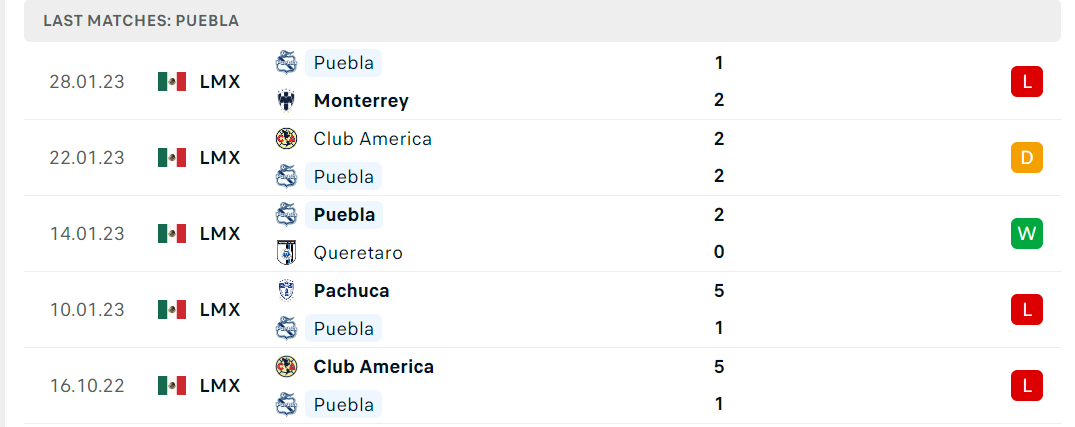The height and width of the screenshot is (427, 1075).
Task: Open the Pachuca team link
Action: 351,291
